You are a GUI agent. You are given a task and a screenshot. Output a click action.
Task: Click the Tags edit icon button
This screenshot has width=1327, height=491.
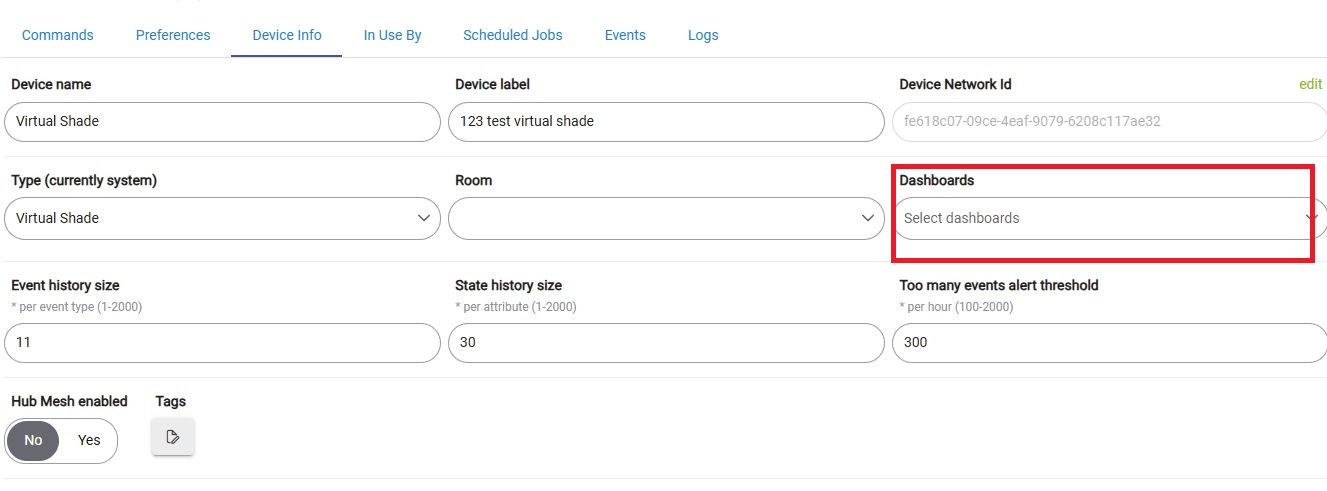pyautogui.click(x=173, y=437)
